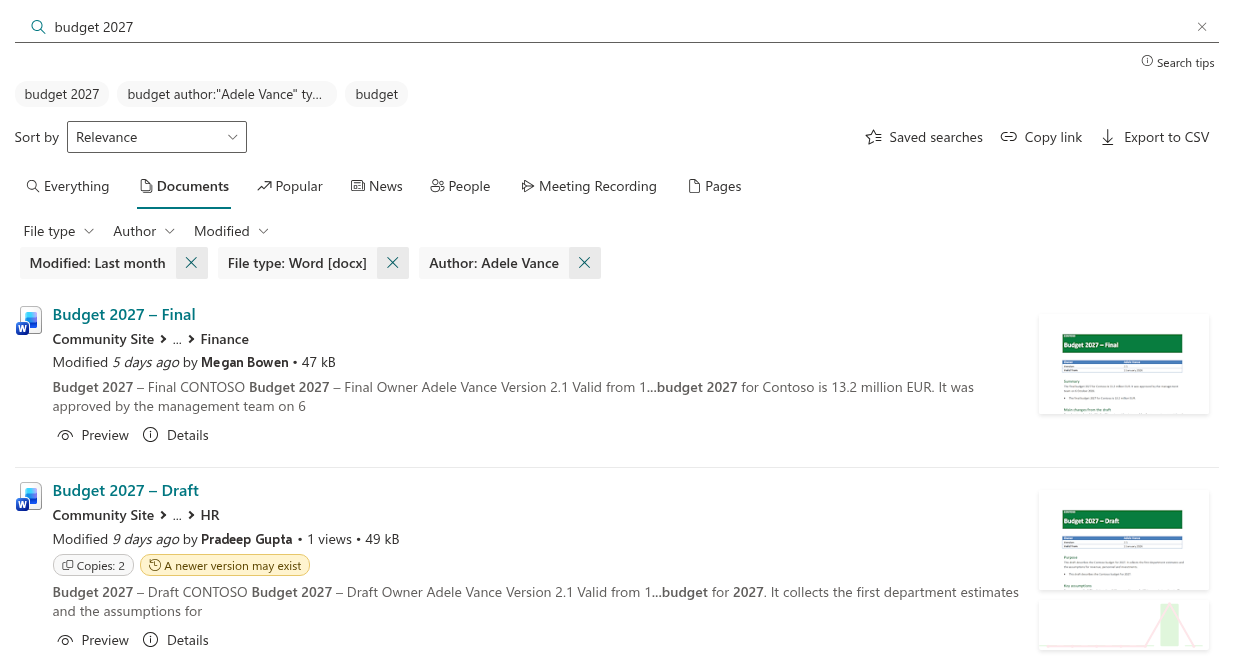The width and height of the screenshot is (1235, 660).
Task: Remove the Author: Adele Vance filter
Action: (x=584, y=263)
